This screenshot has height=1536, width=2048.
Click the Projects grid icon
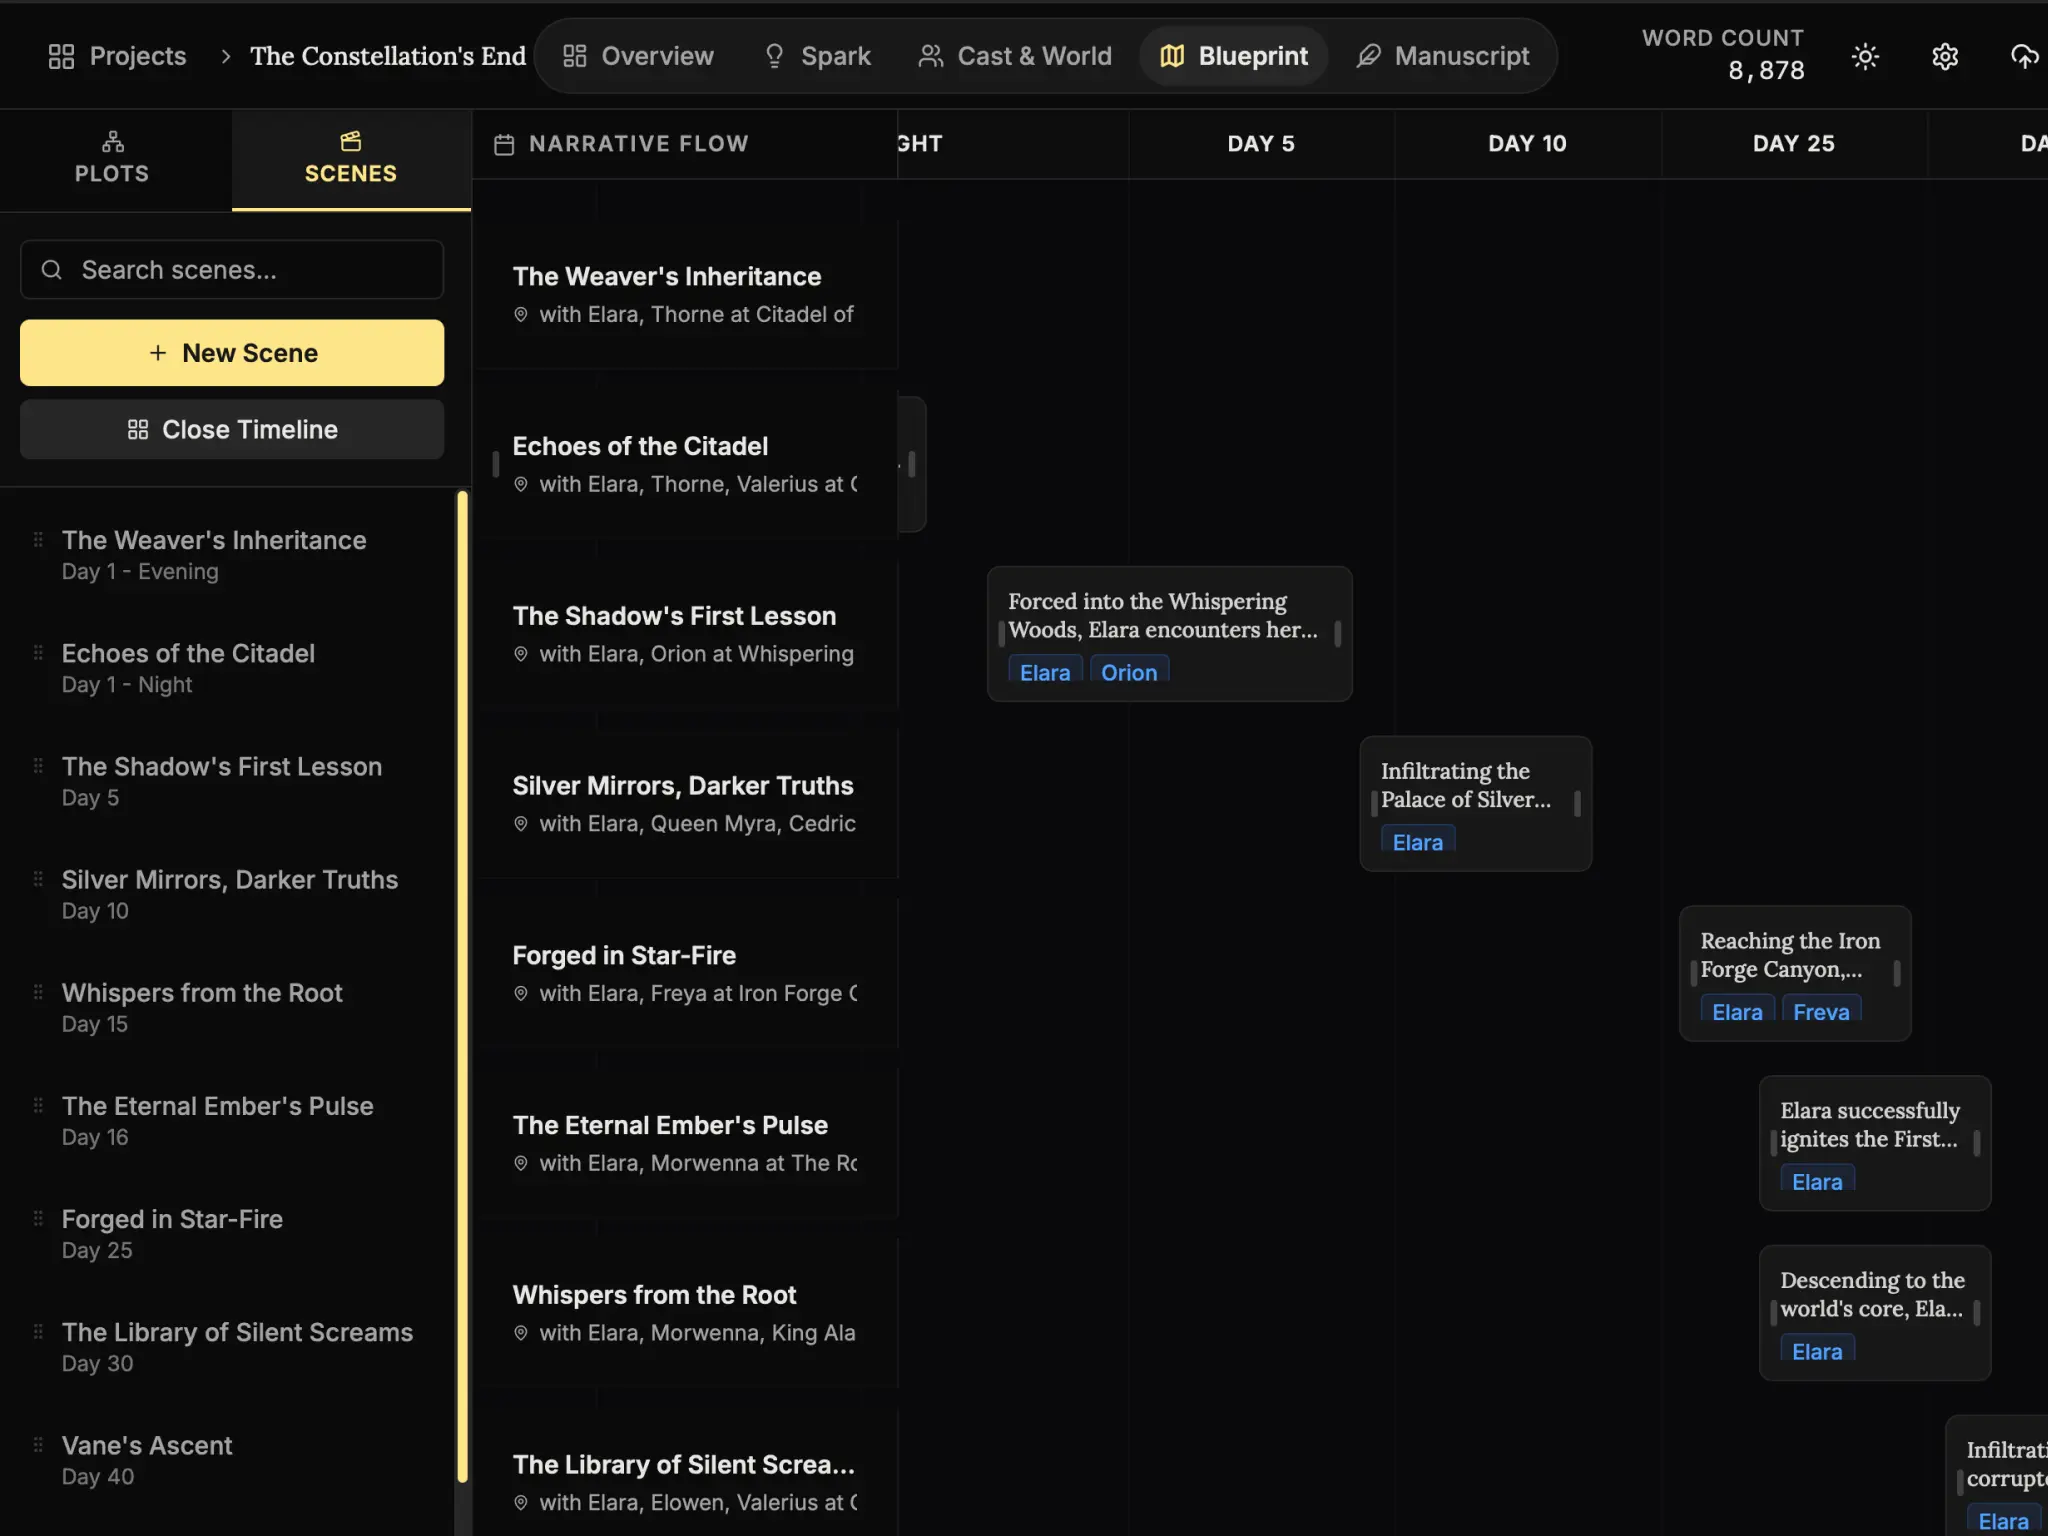coord(61,56)
